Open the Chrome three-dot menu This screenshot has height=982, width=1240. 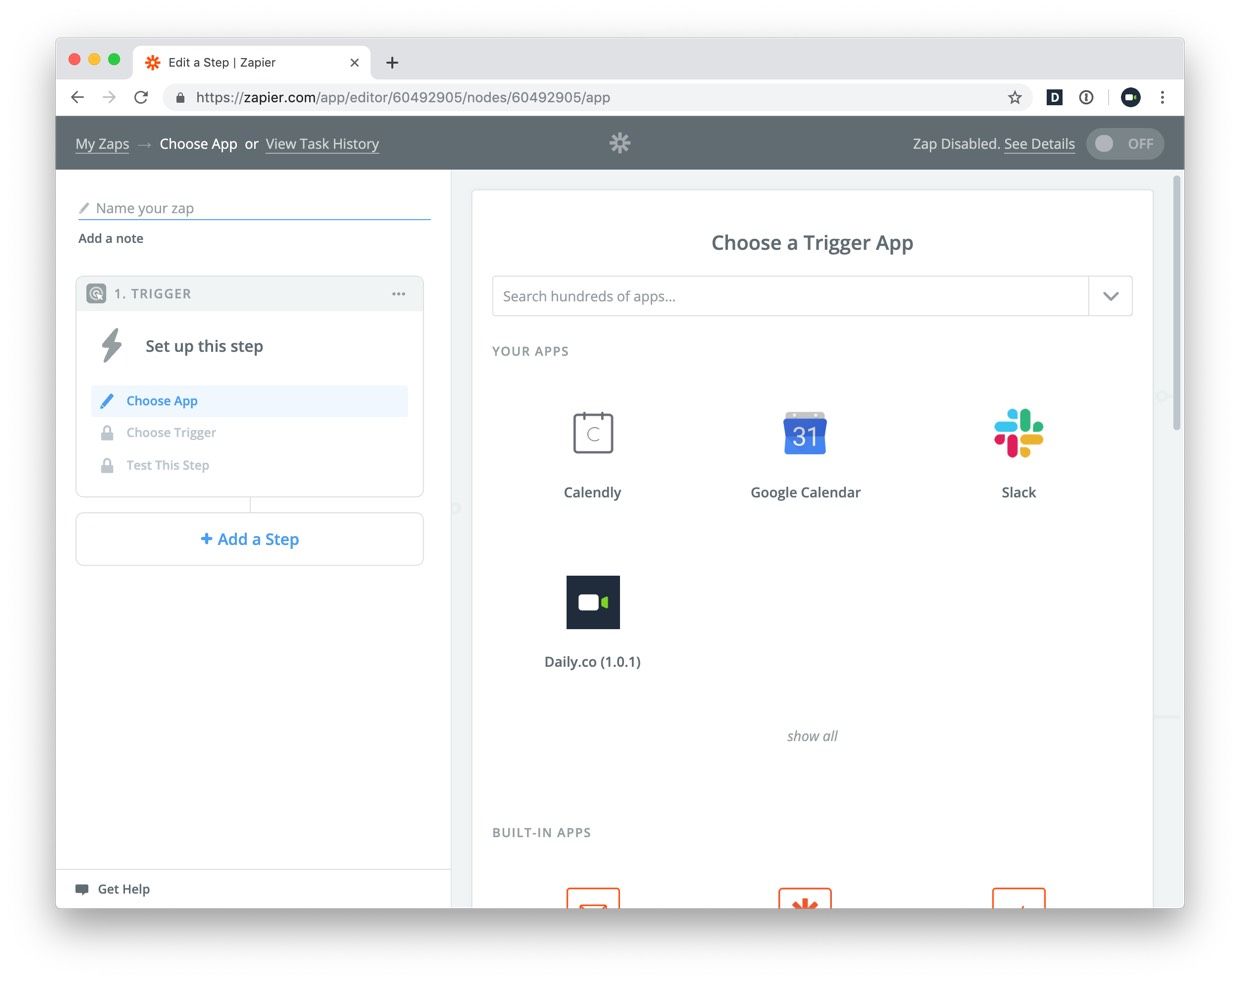(x=1162, y=97)
